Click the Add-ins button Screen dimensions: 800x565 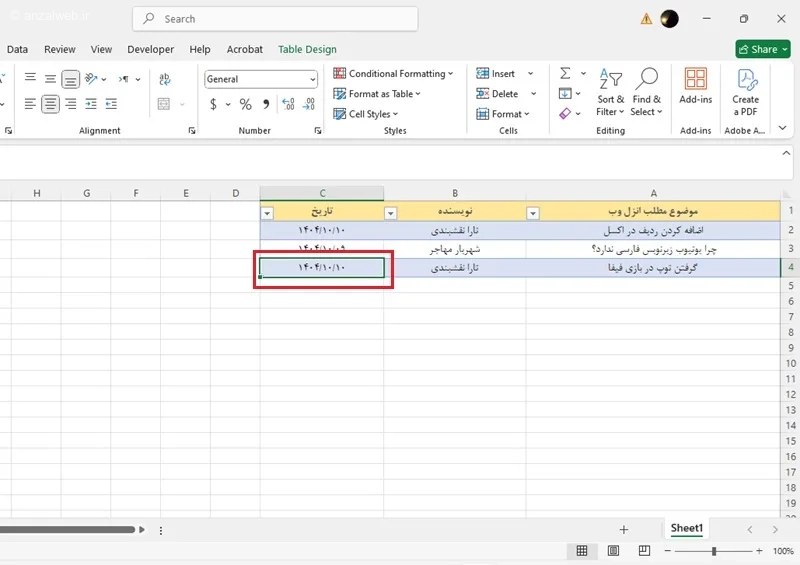(x=695, y=87)
